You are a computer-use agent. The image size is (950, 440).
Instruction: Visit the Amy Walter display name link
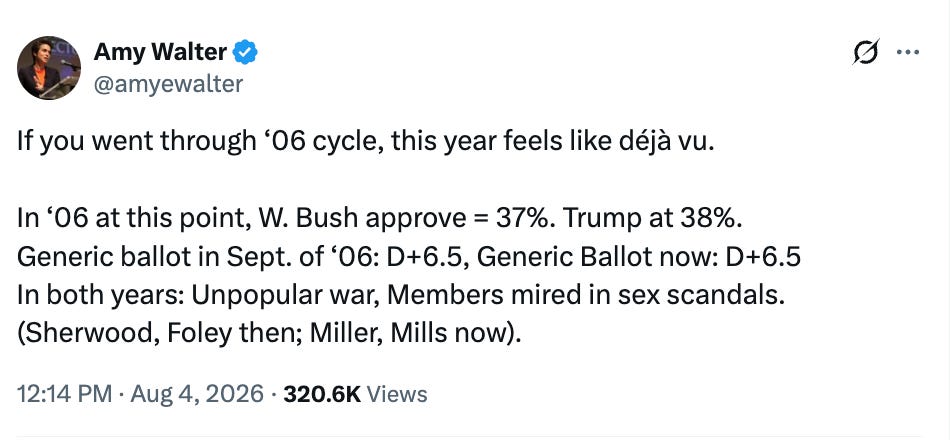pyautogui.click(x=160, y=53)
